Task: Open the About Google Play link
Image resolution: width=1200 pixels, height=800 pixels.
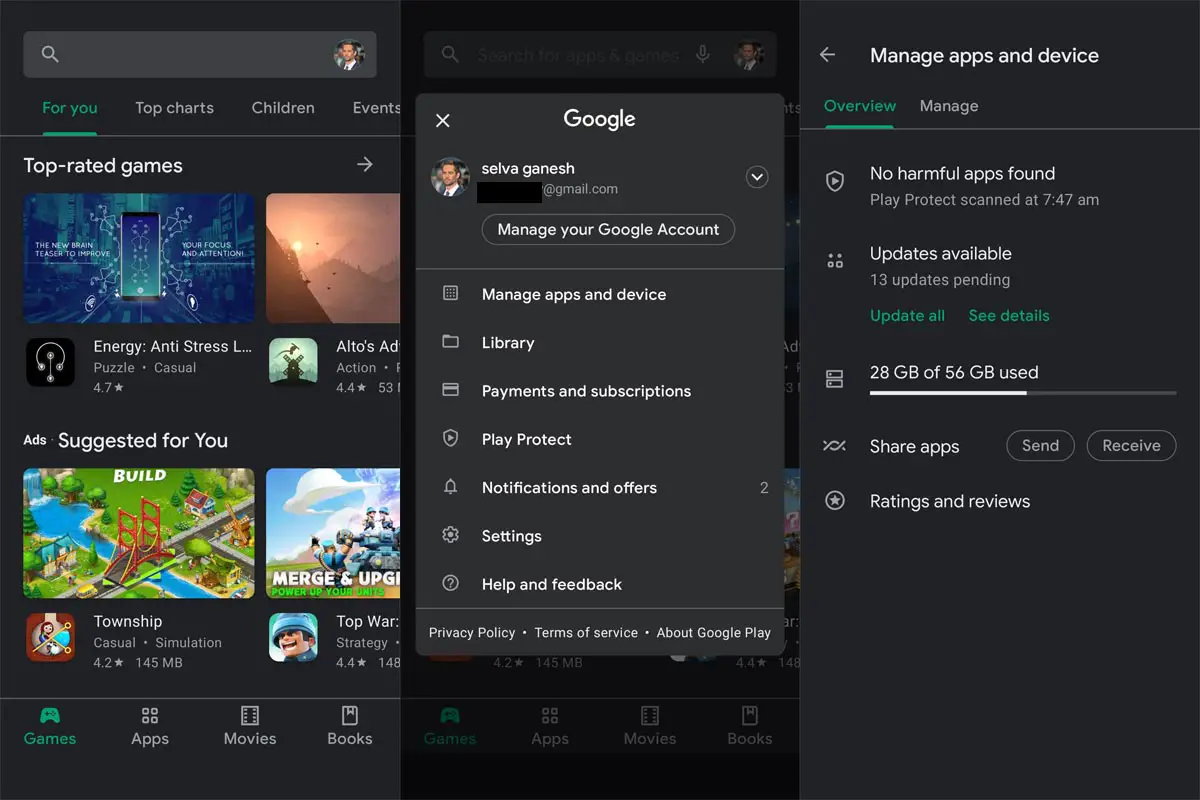Action: [714, 632]
